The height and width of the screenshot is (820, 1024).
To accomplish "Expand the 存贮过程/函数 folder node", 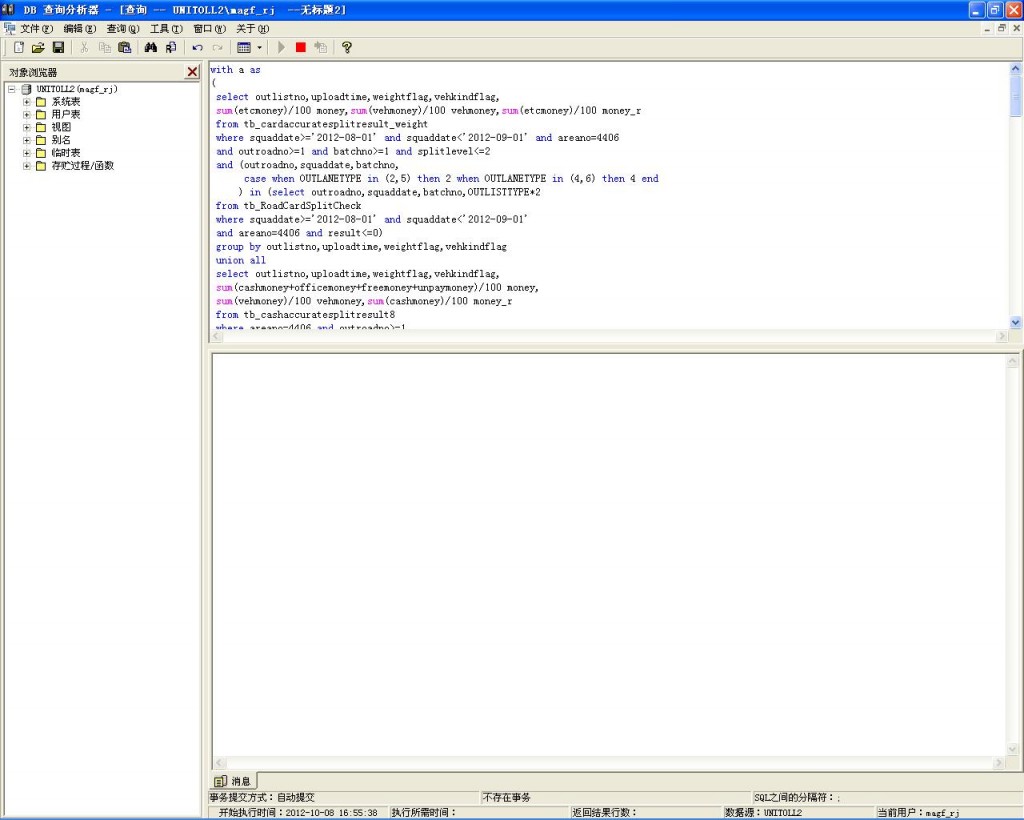I will 27,166.
